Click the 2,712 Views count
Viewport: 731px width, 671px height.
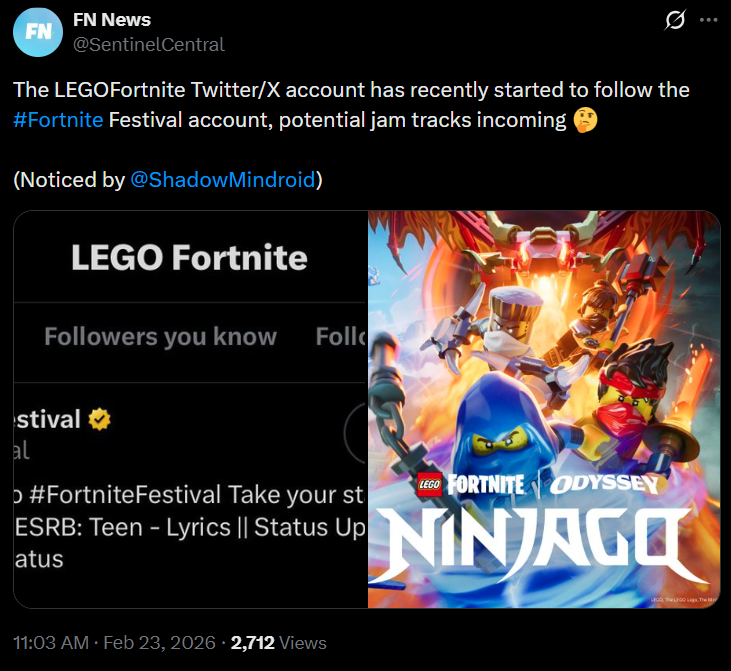pyautogui.click(x=278, y=643)
